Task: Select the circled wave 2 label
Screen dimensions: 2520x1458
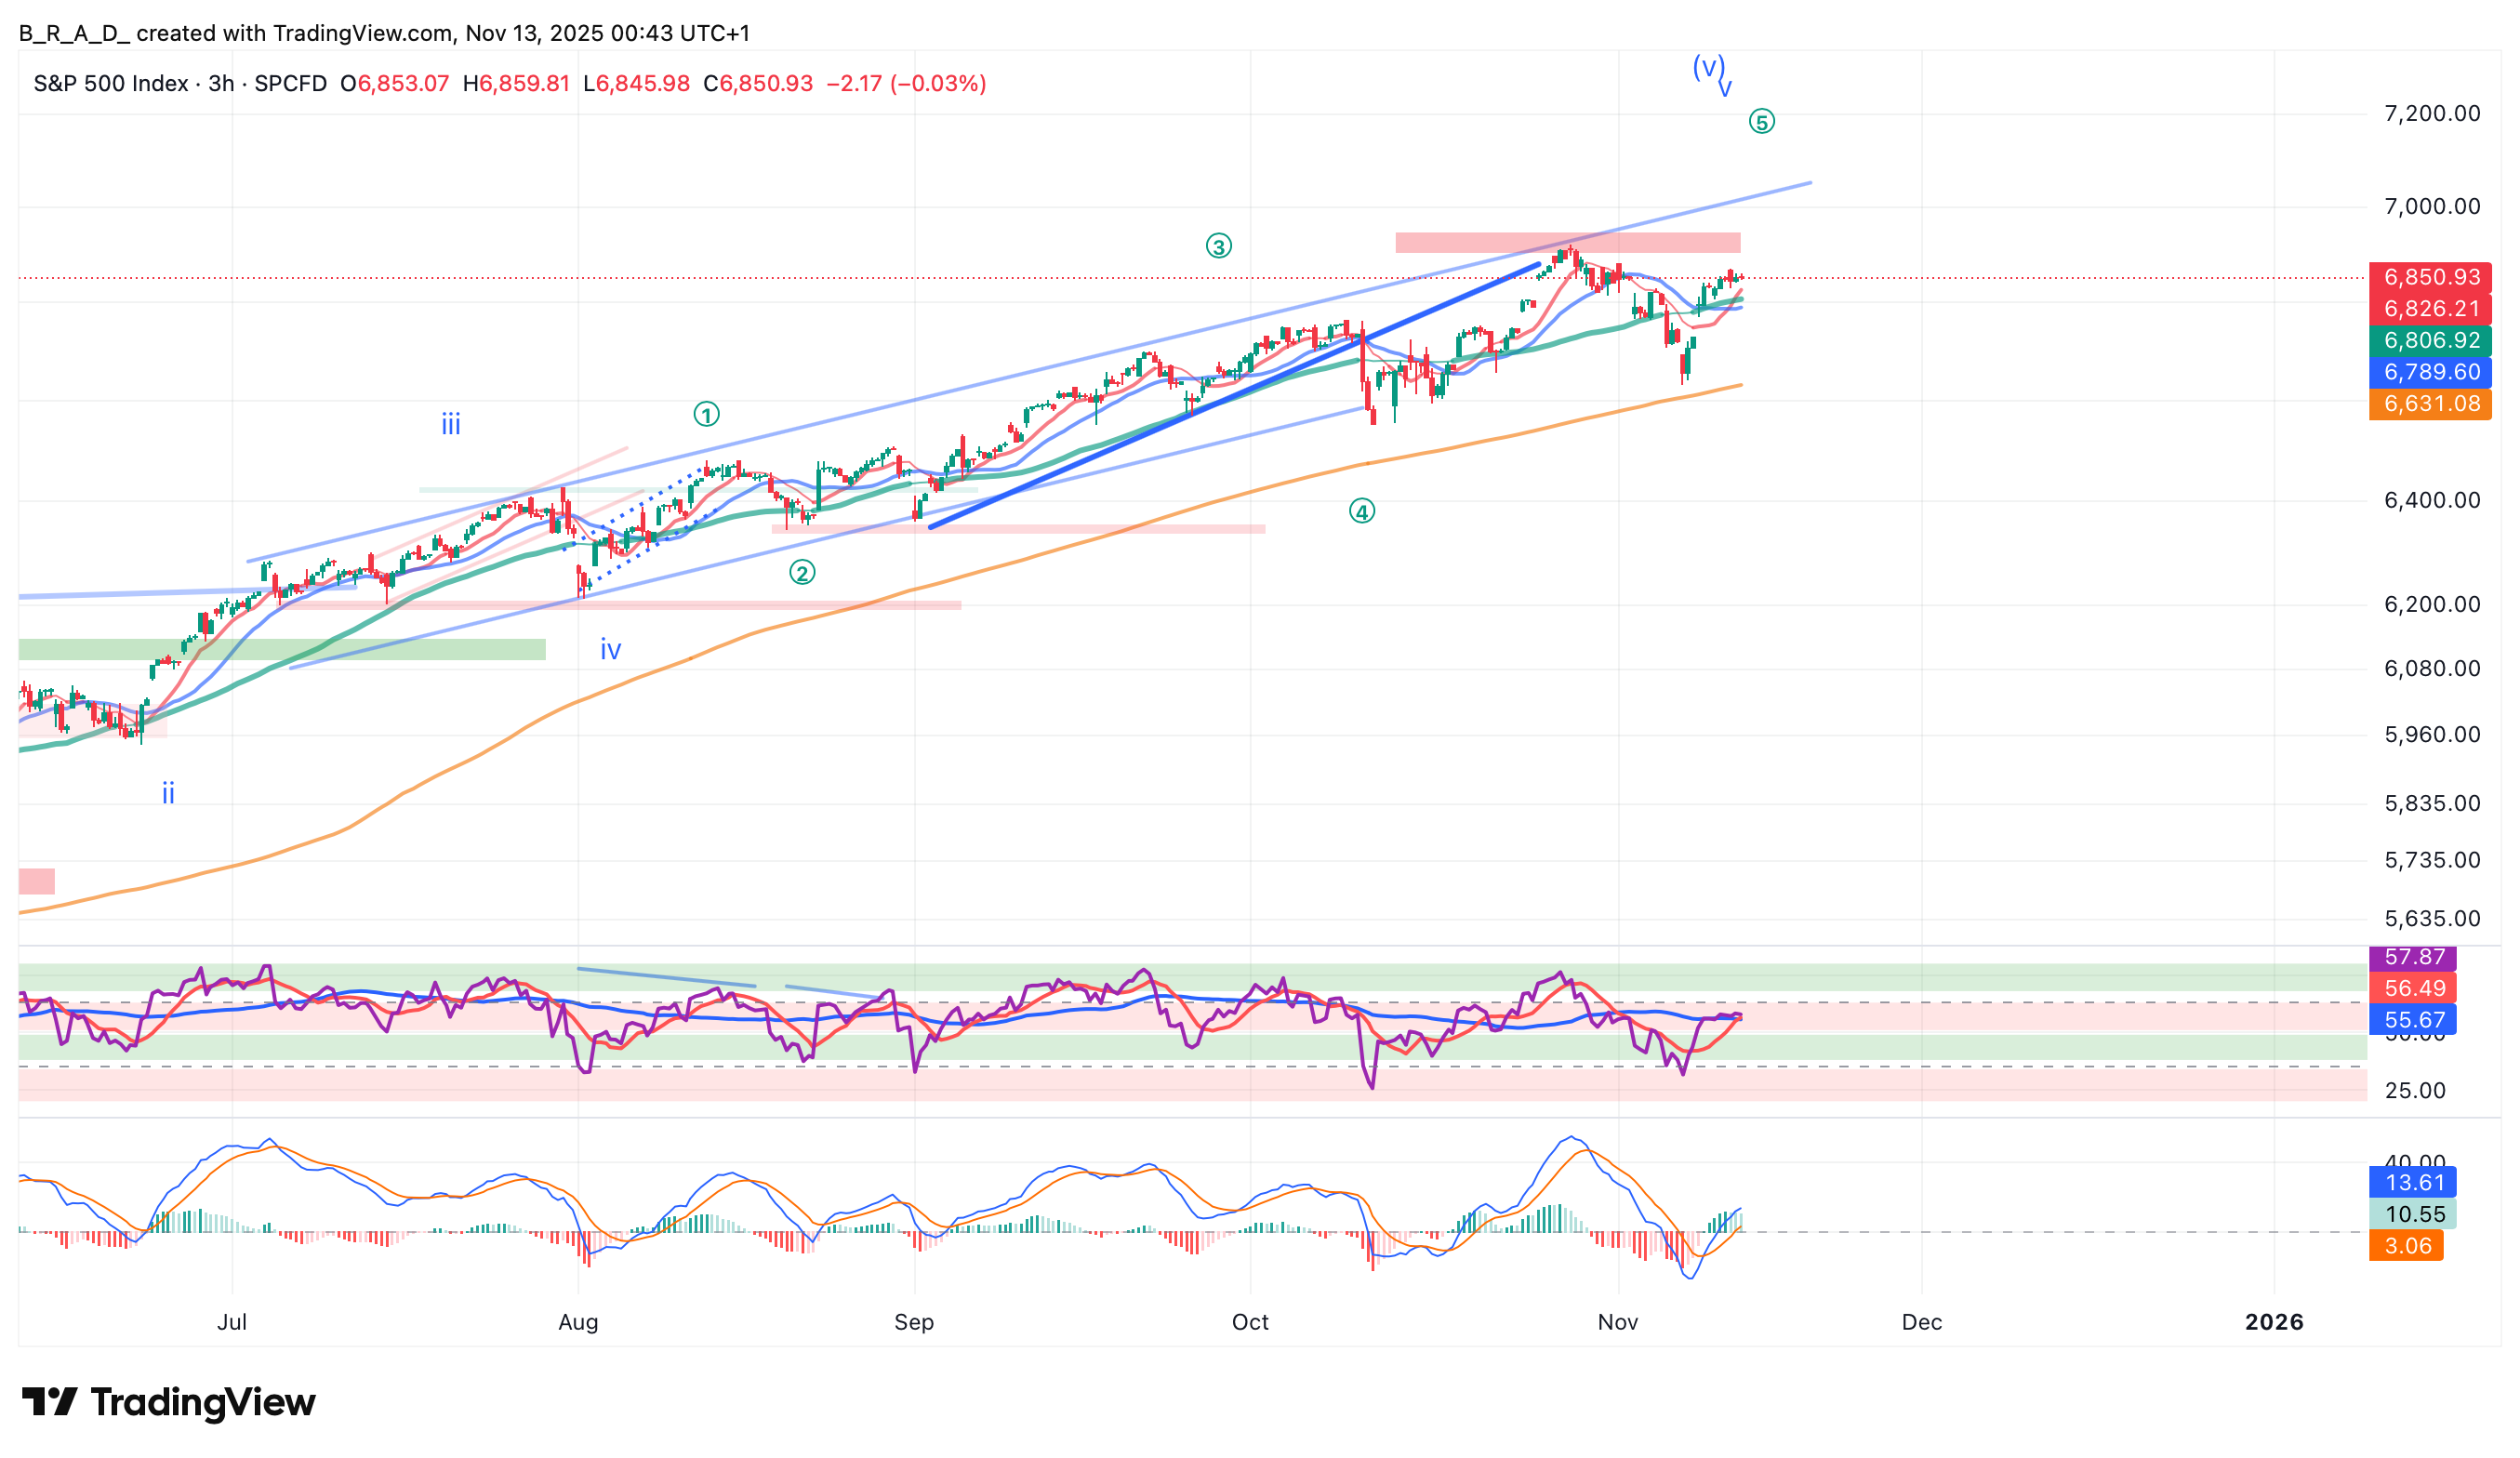Action: click(802, 572)
